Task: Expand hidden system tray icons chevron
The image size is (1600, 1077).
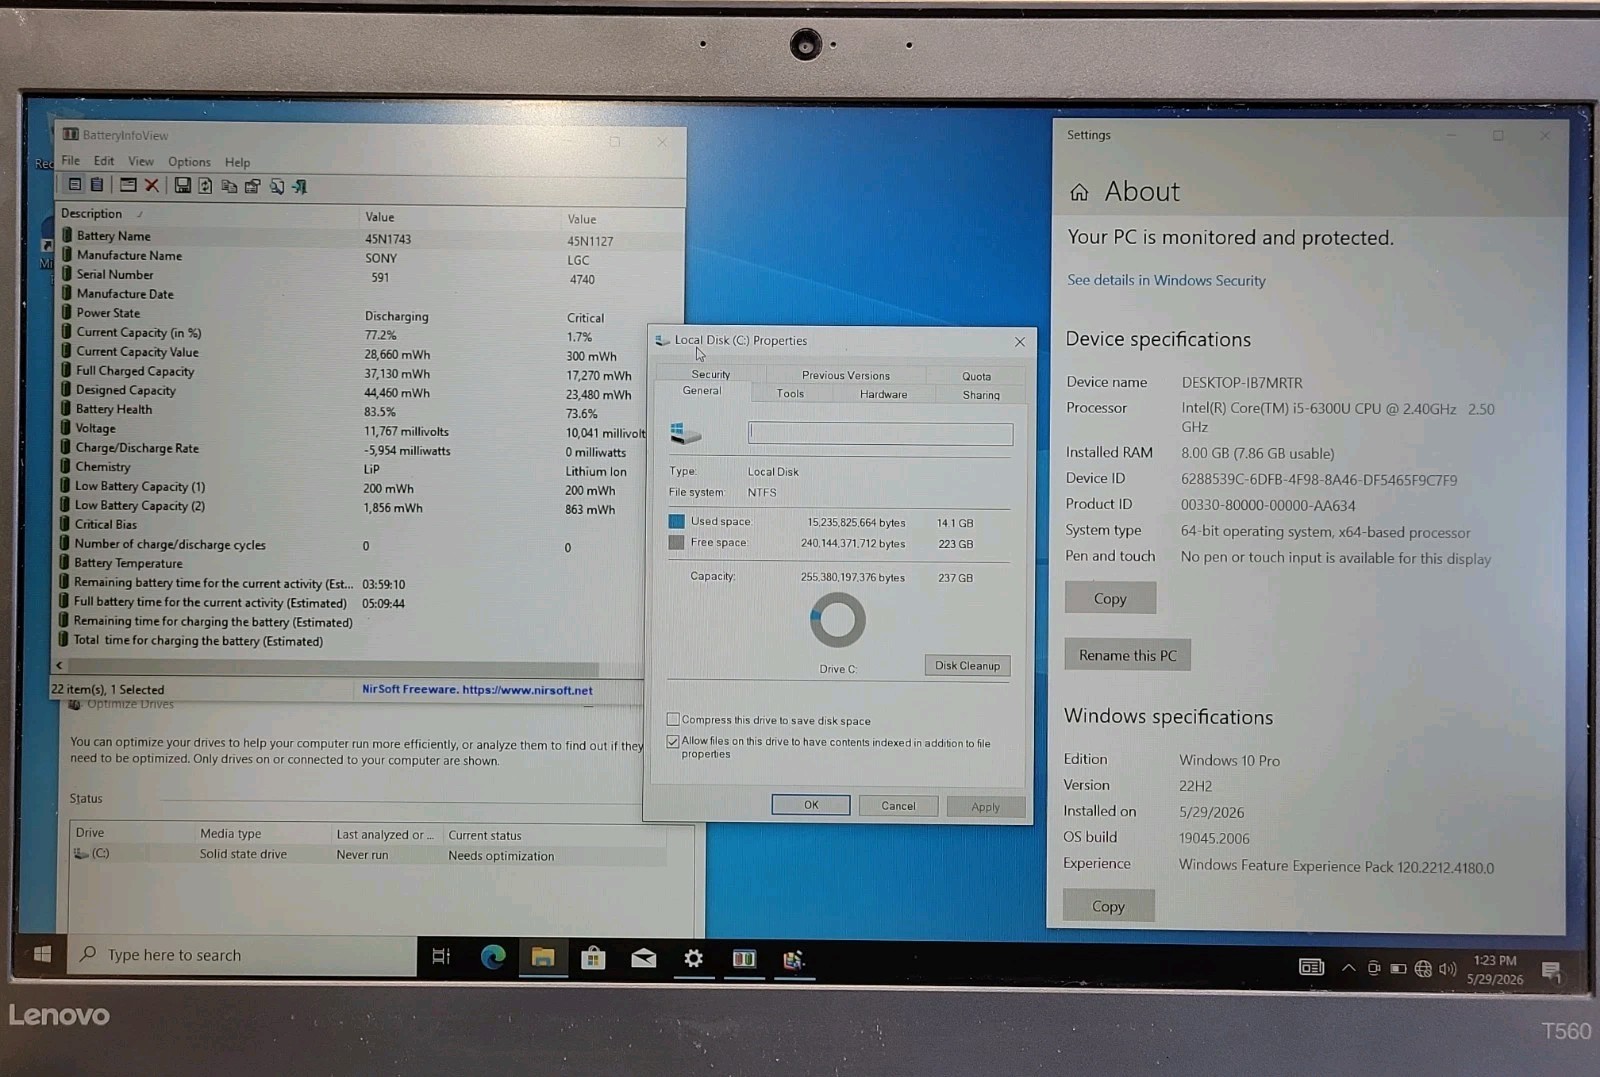Action: pos(1348,967)
